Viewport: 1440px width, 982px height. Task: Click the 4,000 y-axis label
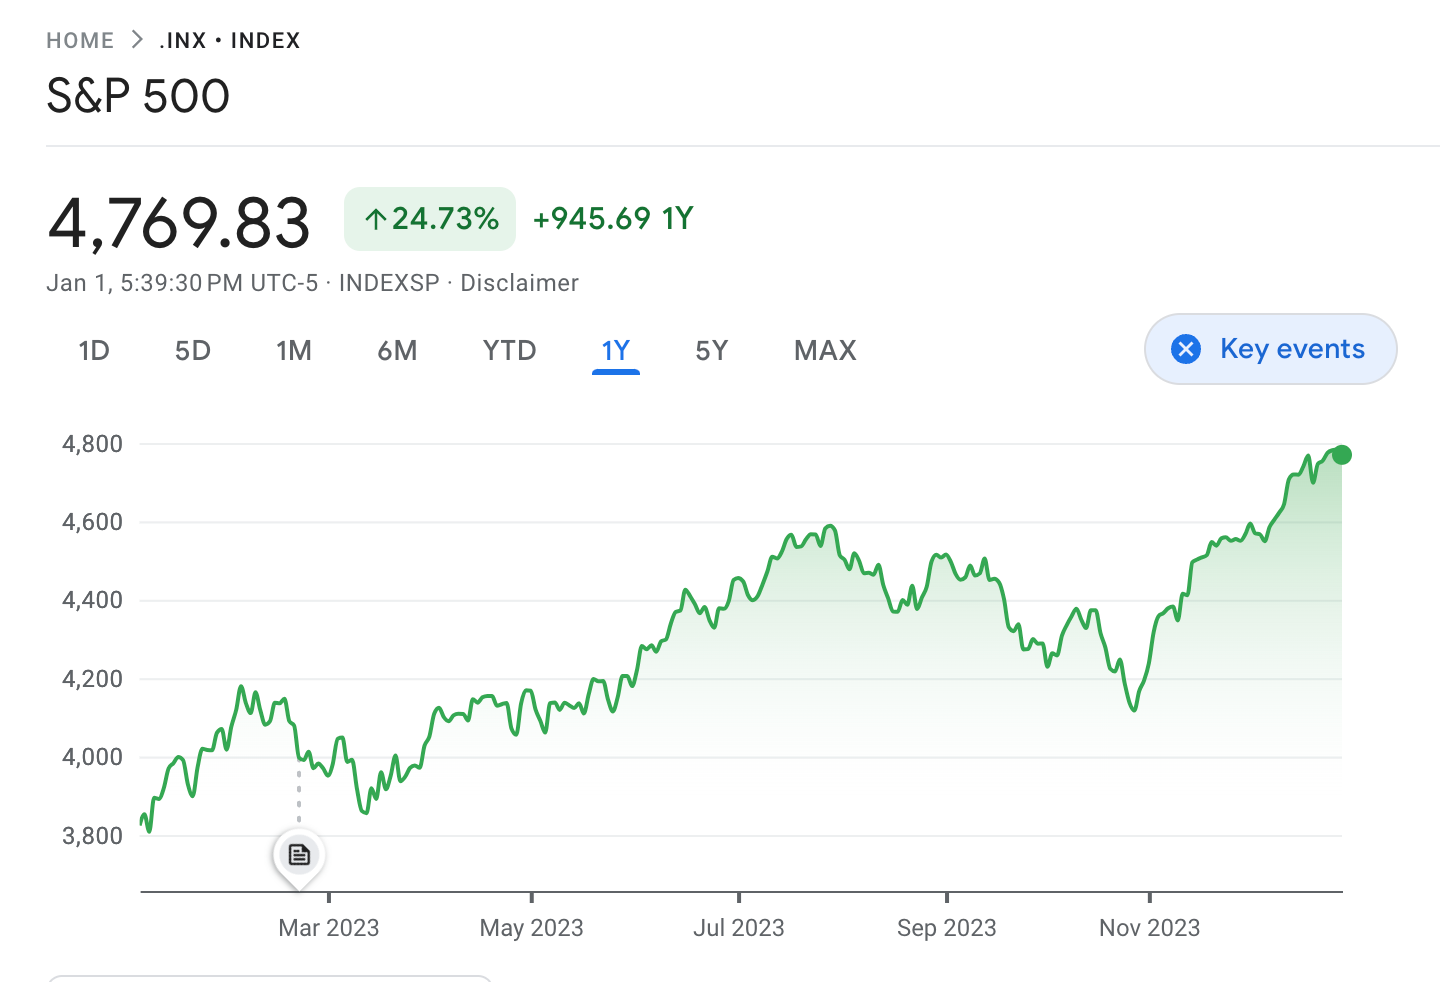(x=92, y=757)
